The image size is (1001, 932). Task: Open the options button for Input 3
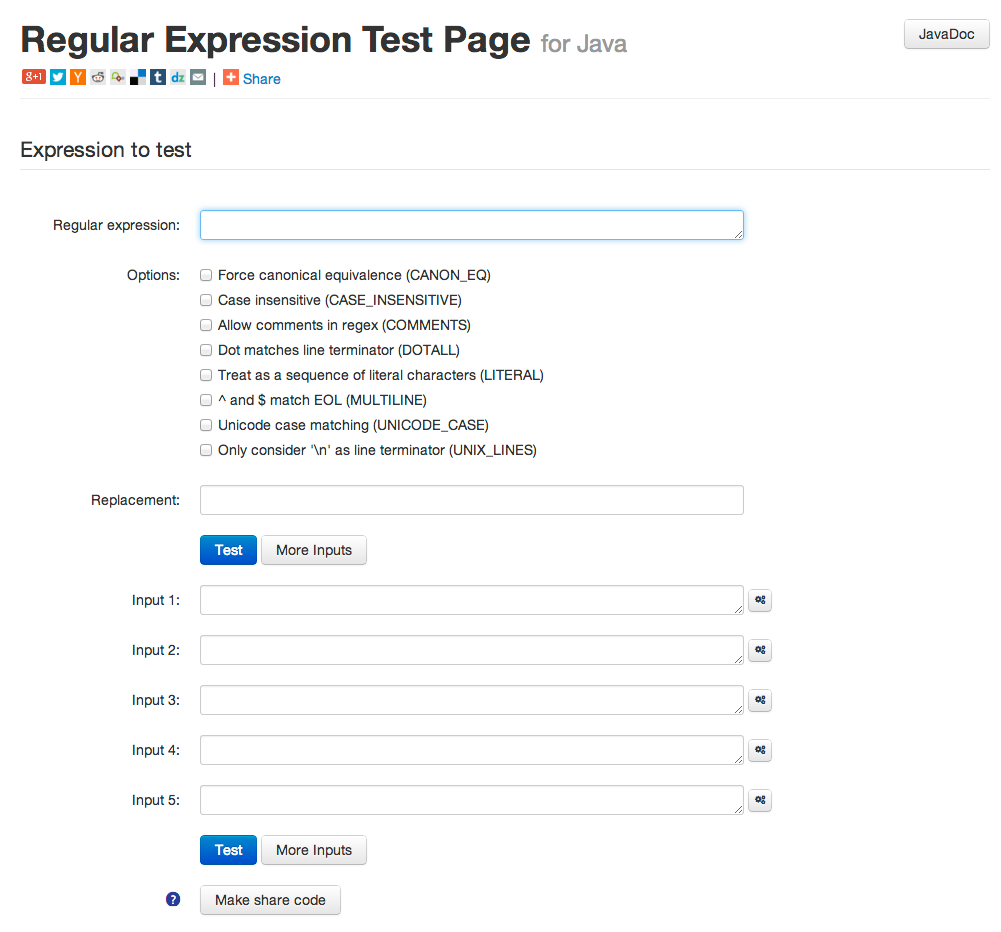click(x=760, y=700)
